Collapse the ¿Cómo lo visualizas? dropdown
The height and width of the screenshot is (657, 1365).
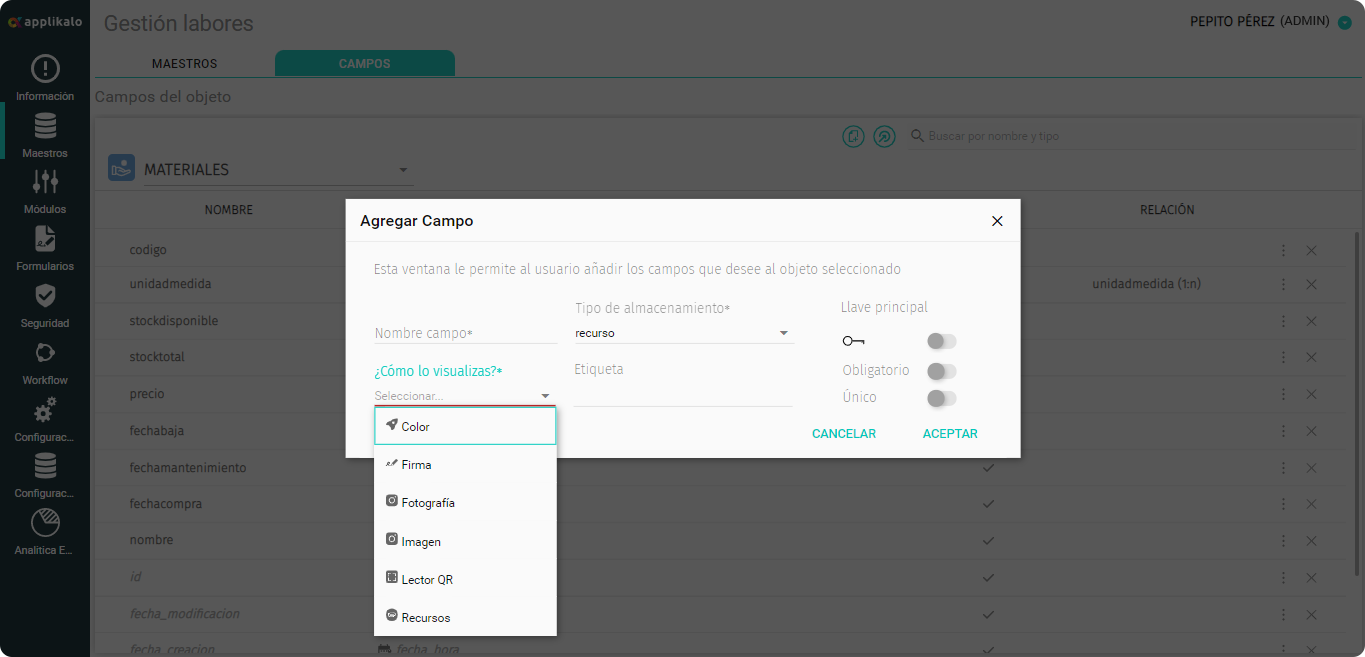tap(545, 396)
